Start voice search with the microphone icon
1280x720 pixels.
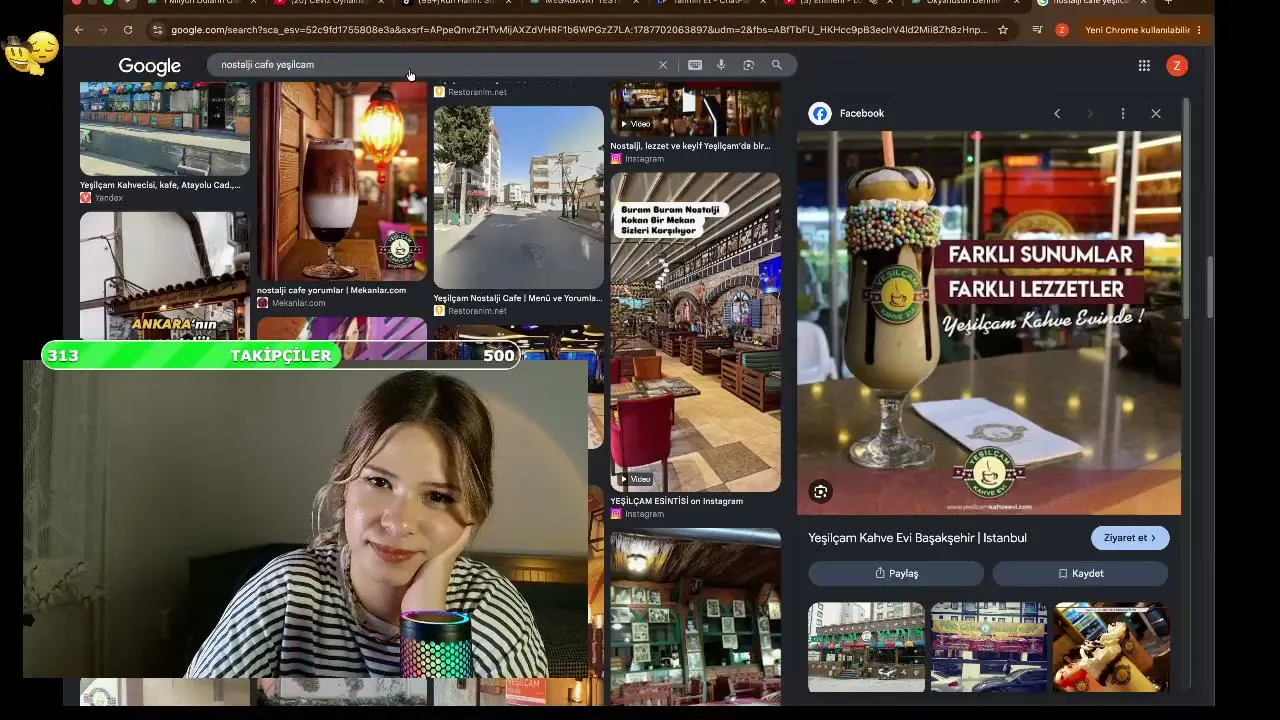click(x=721, y=65)
